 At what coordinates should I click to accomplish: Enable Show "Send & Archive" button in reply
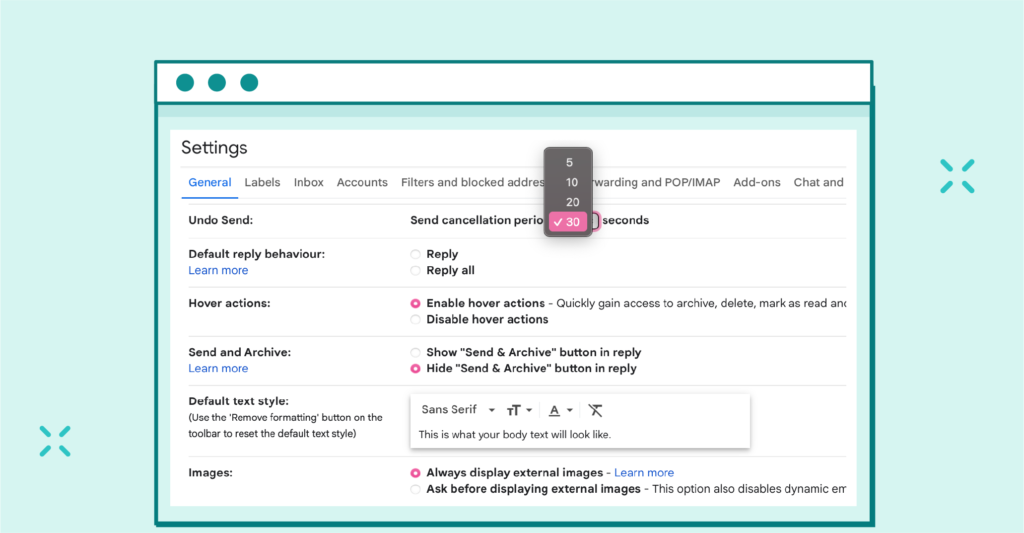tap(416, 353)
